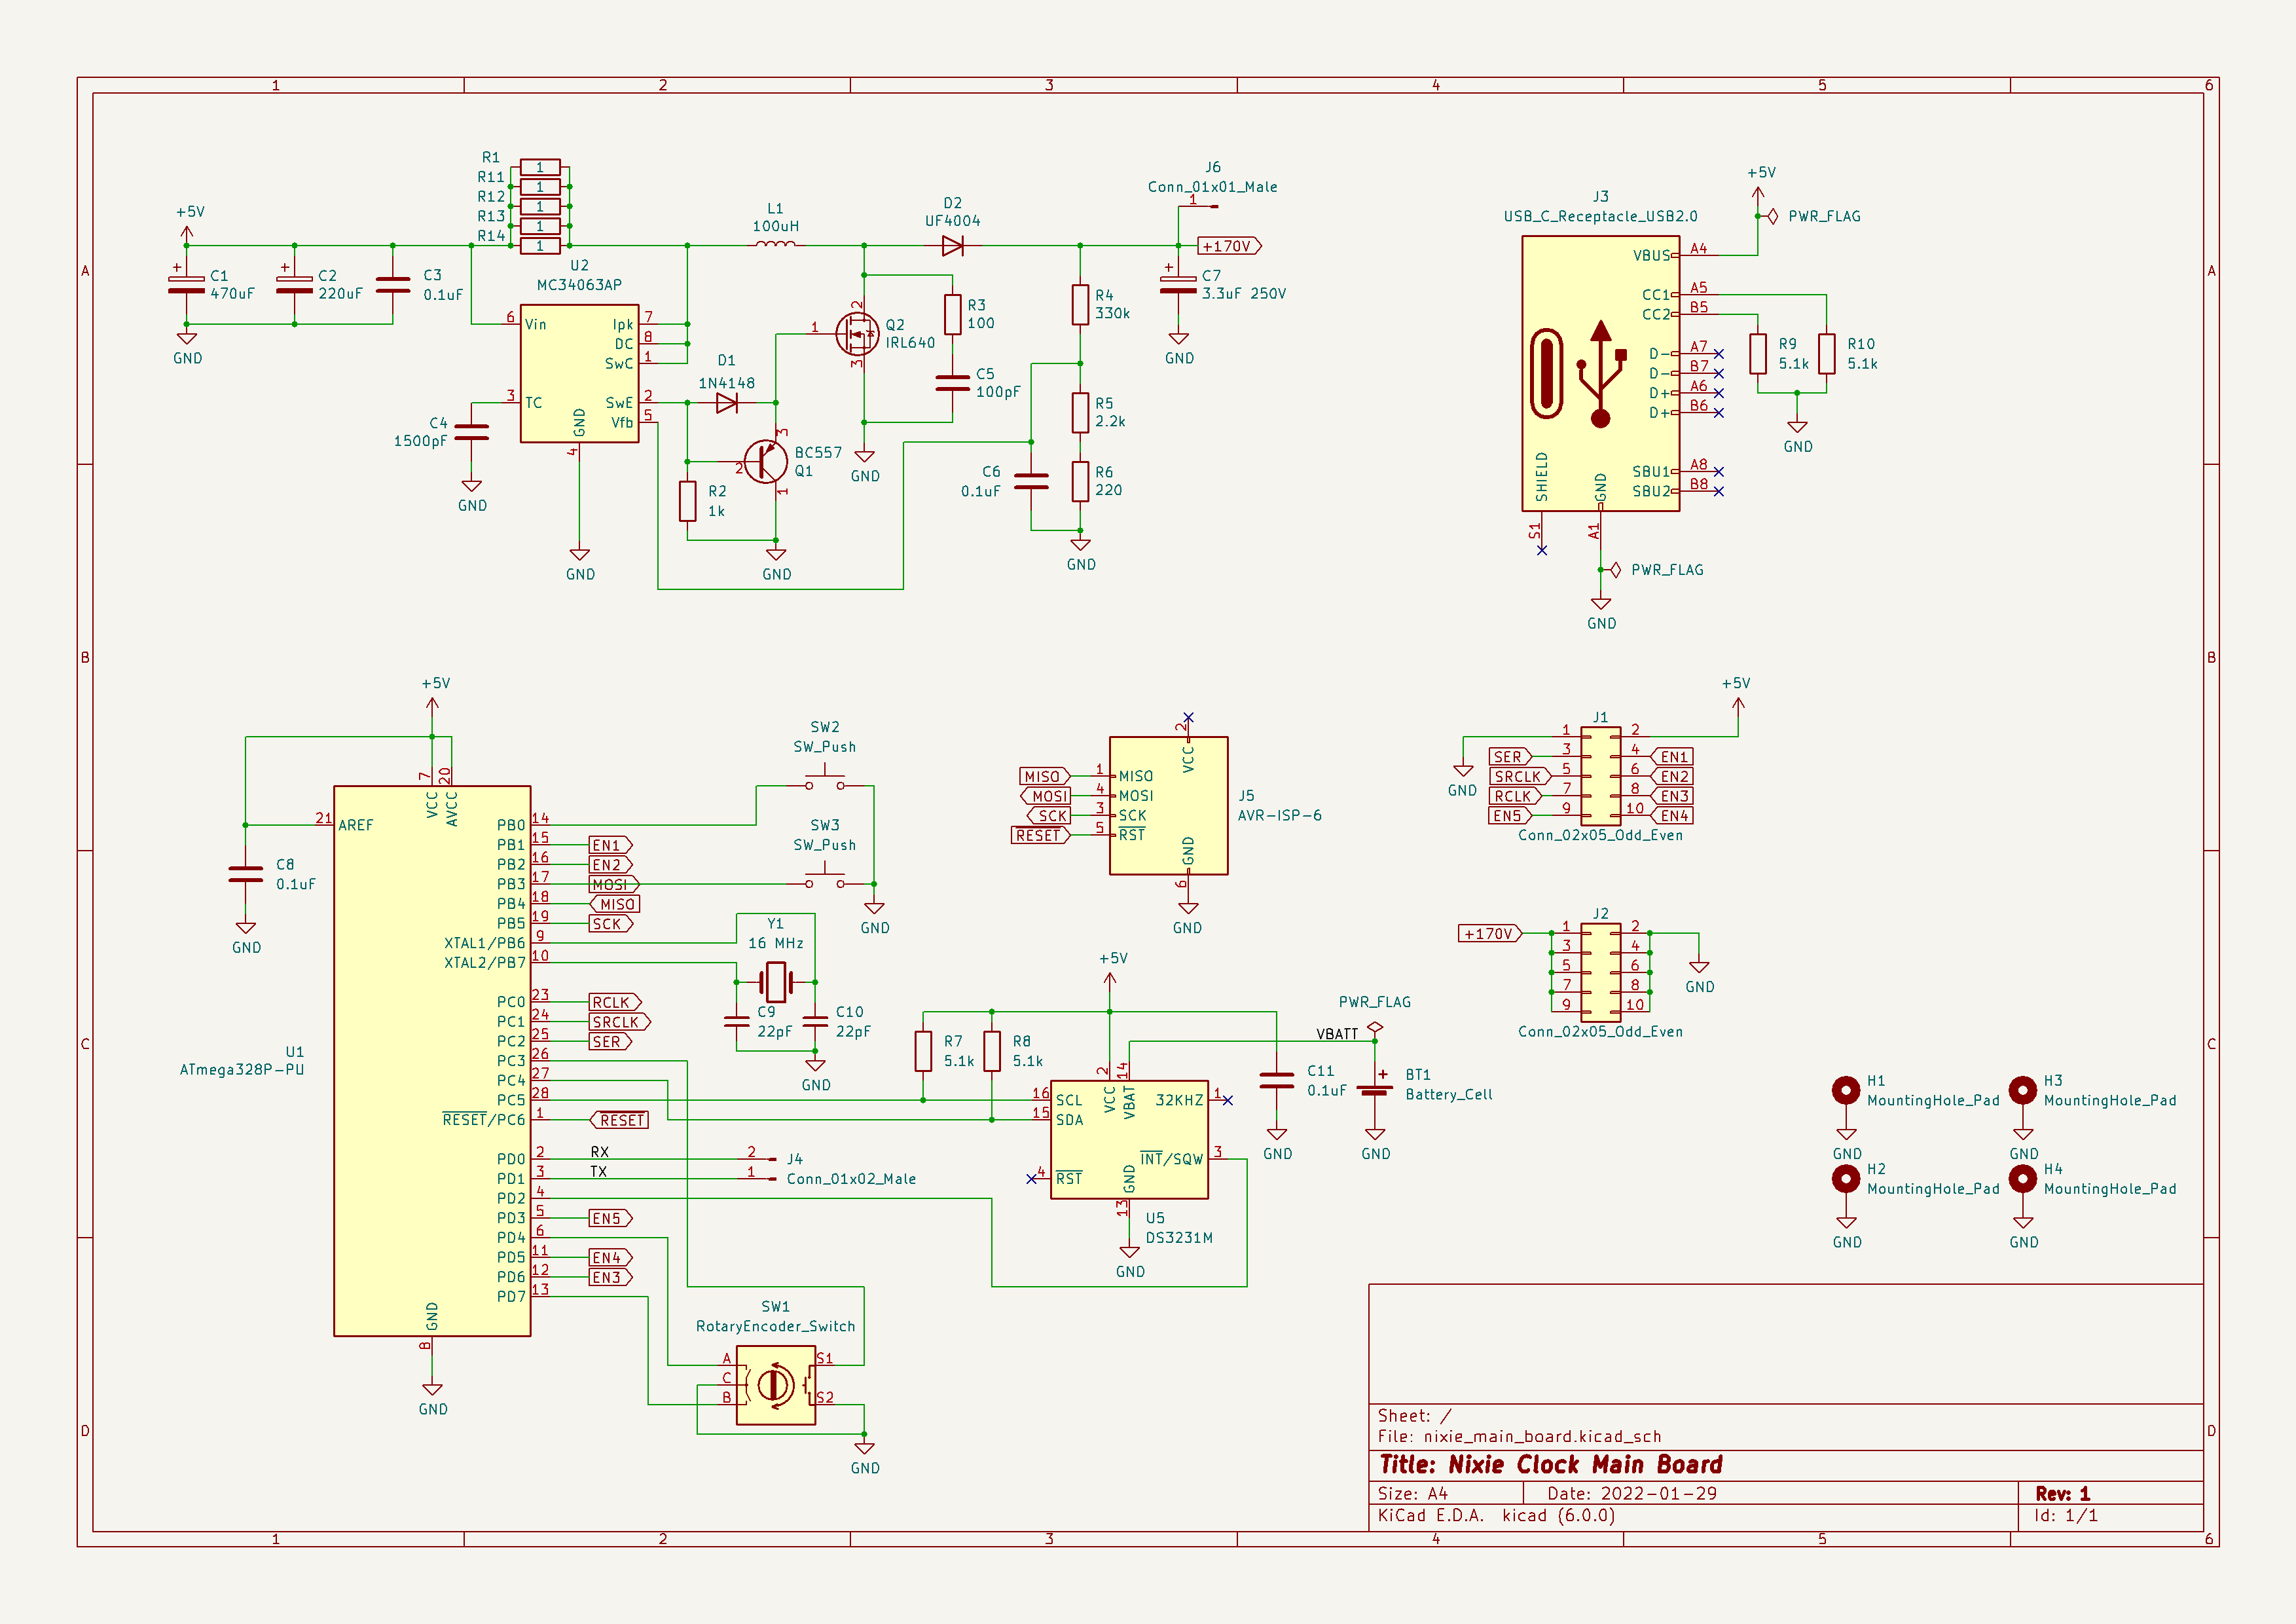Image resolution: width=2296 pixels, height=1624 pixels.
Task: Select the BC557 transistor Q1 symbol
Action: tap(767, 461)
